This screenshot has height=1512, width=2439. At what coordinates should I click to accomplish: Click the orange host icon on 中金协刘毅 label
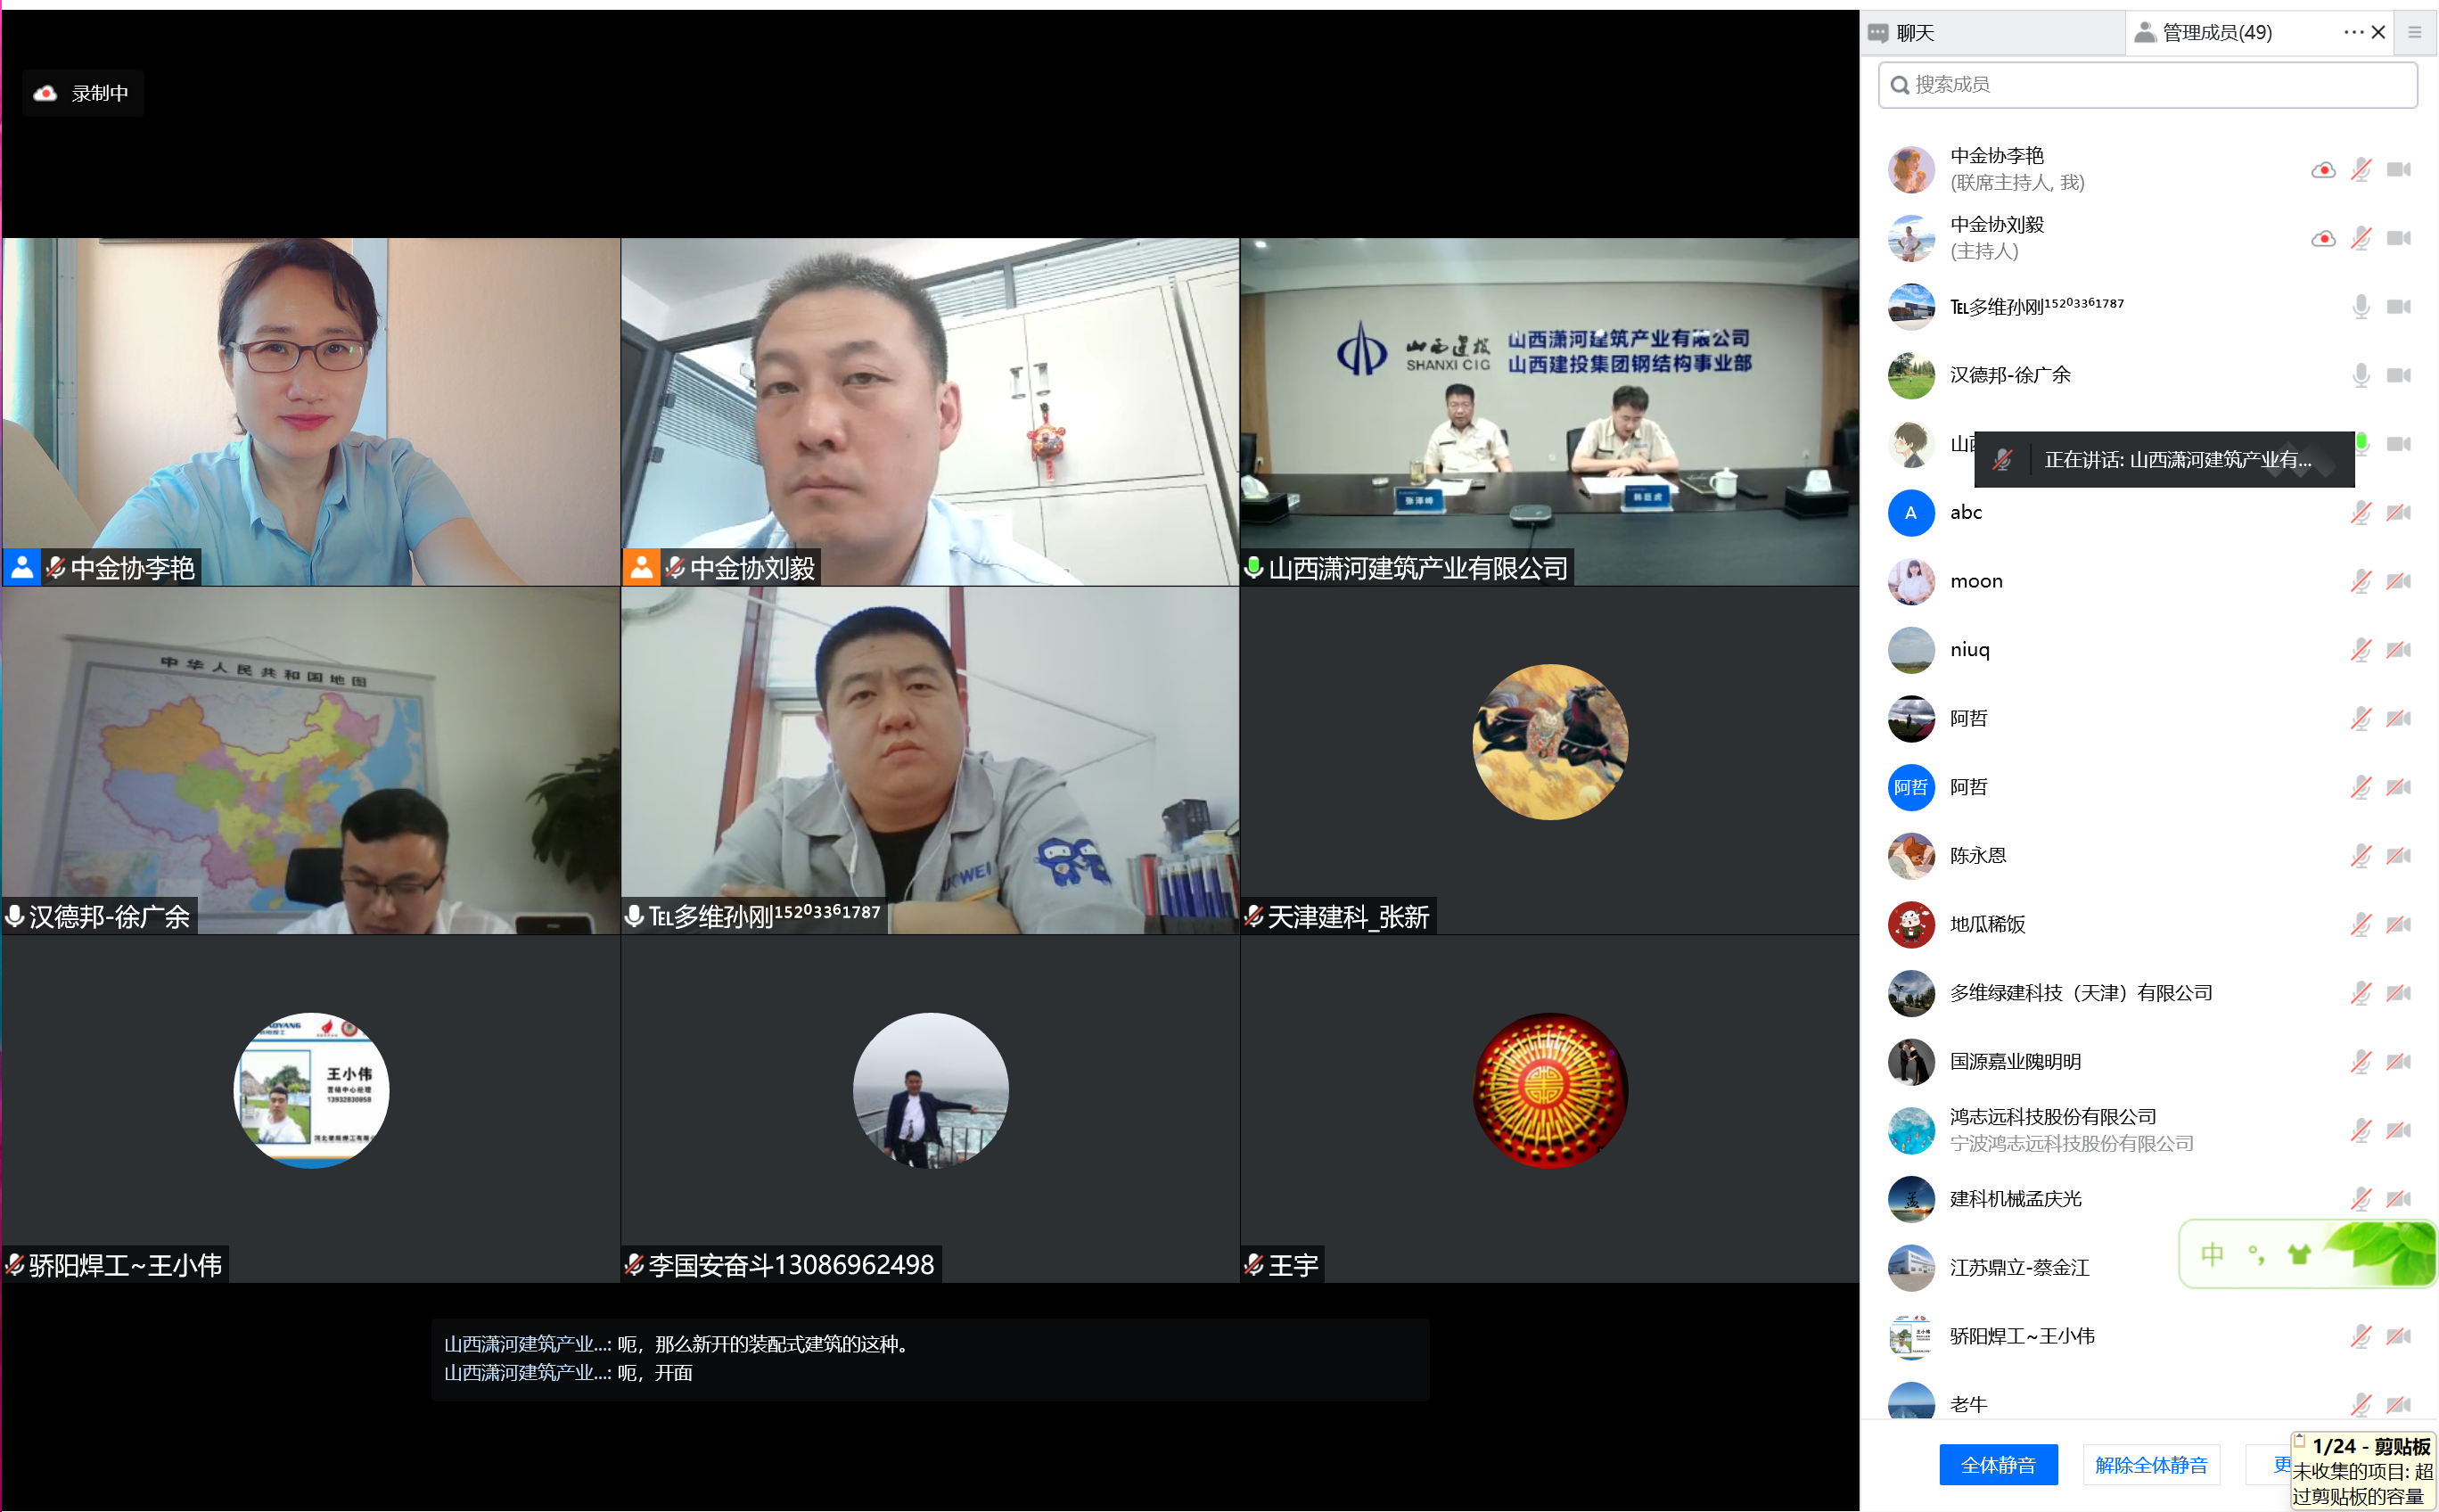[x=641, y=567]
